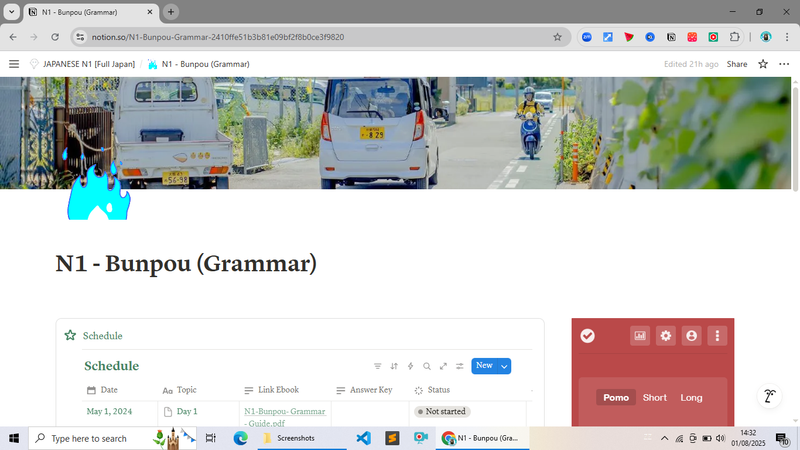Select the Short break tab
This screenshot has height=450, width=800.
(655, 397)
